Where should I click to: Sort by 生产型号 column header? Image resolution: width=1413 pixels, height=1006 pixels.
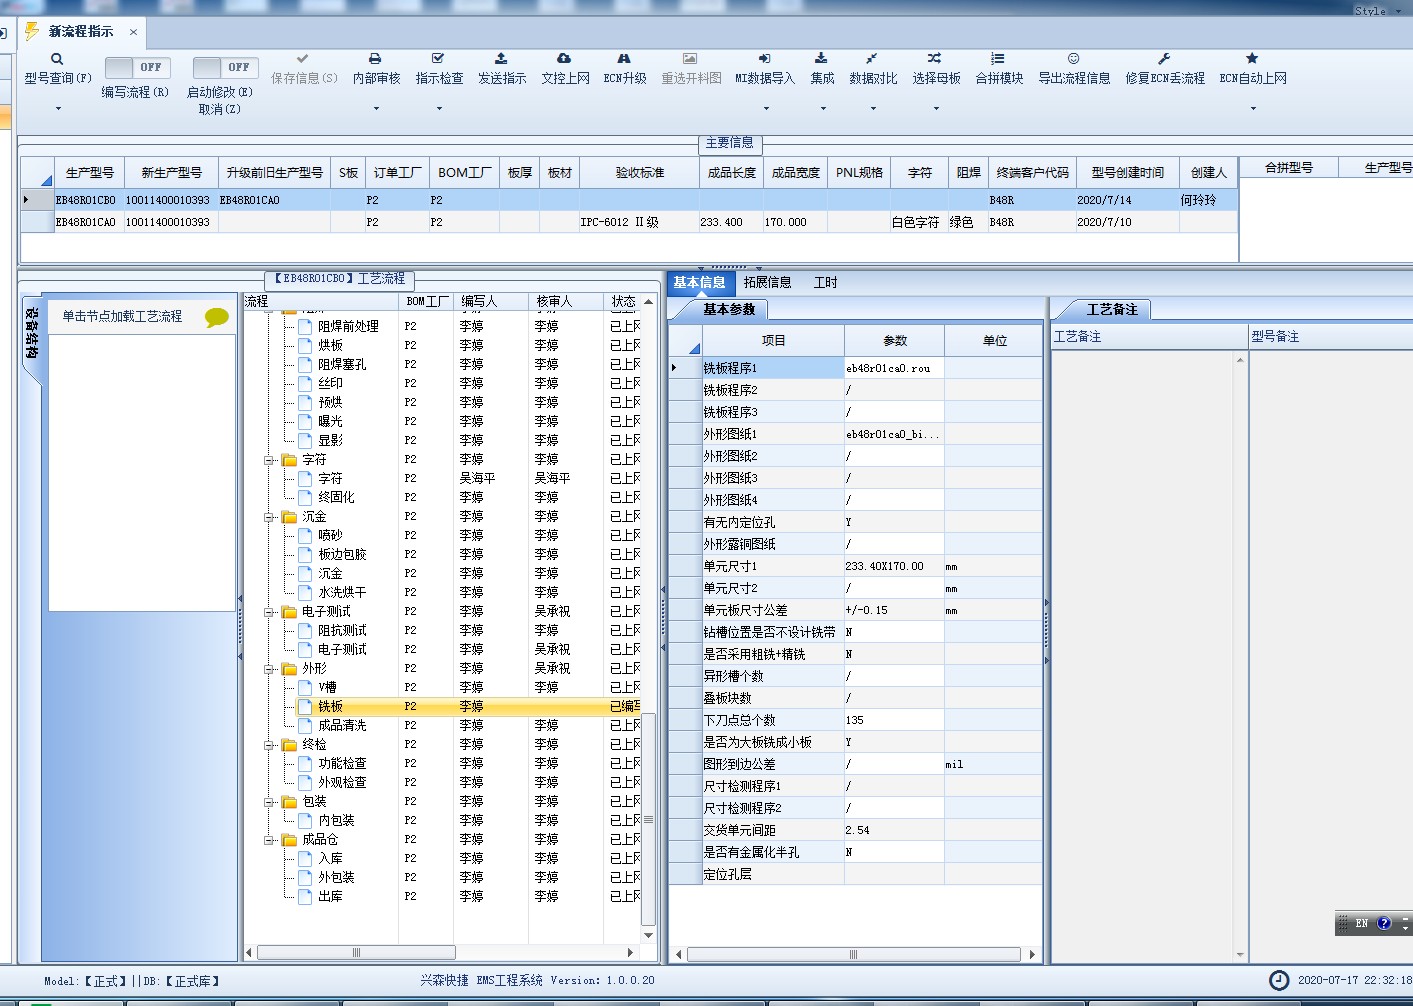pos(90,172)
